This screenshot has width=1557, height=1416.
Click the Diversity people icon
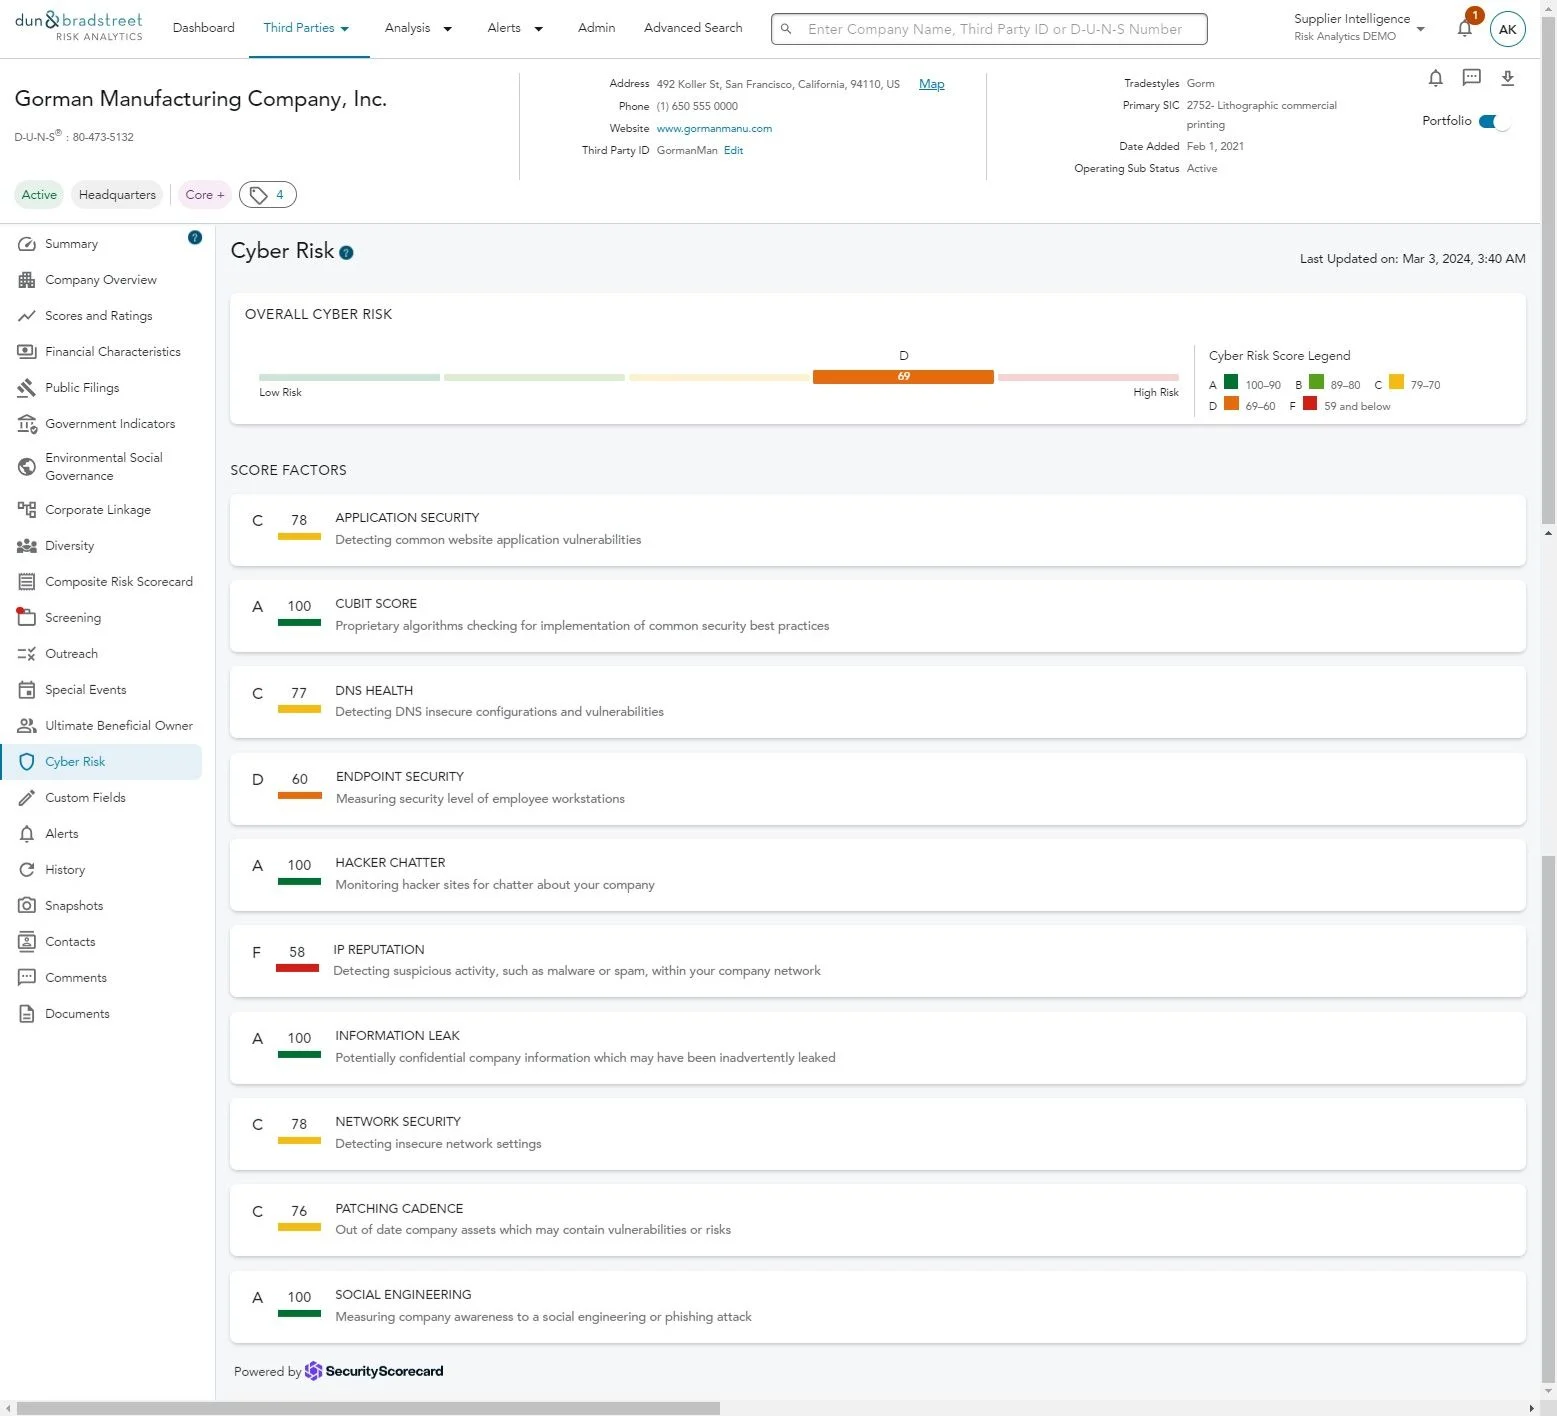[x=27, y=546]
